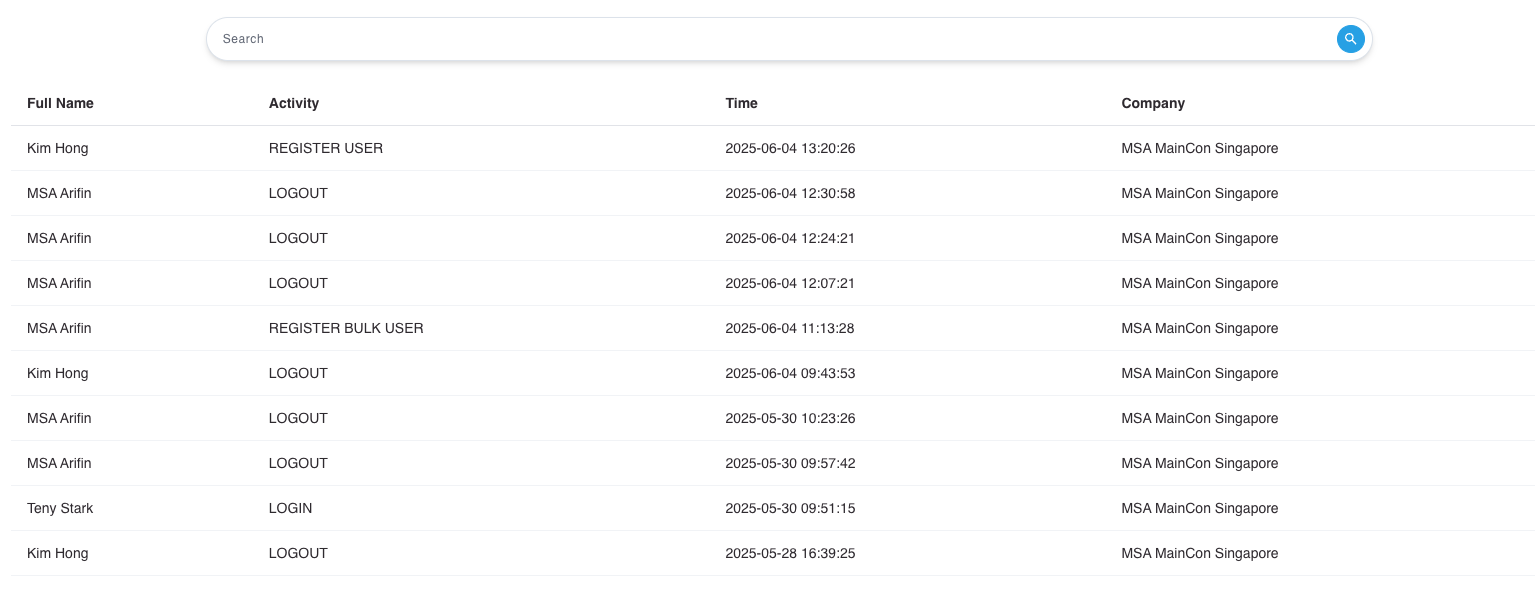Open Kim Hong's REGISTER USER row
Viewport: 1535px width, 590px height.
pyautogui.click(x=772, y=148)
